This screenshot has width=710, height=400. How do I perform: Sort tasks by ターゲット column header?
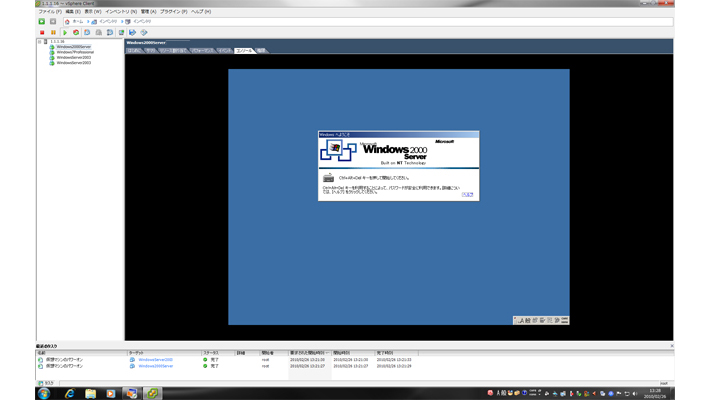pyautogui.click(x=164, y=353)
